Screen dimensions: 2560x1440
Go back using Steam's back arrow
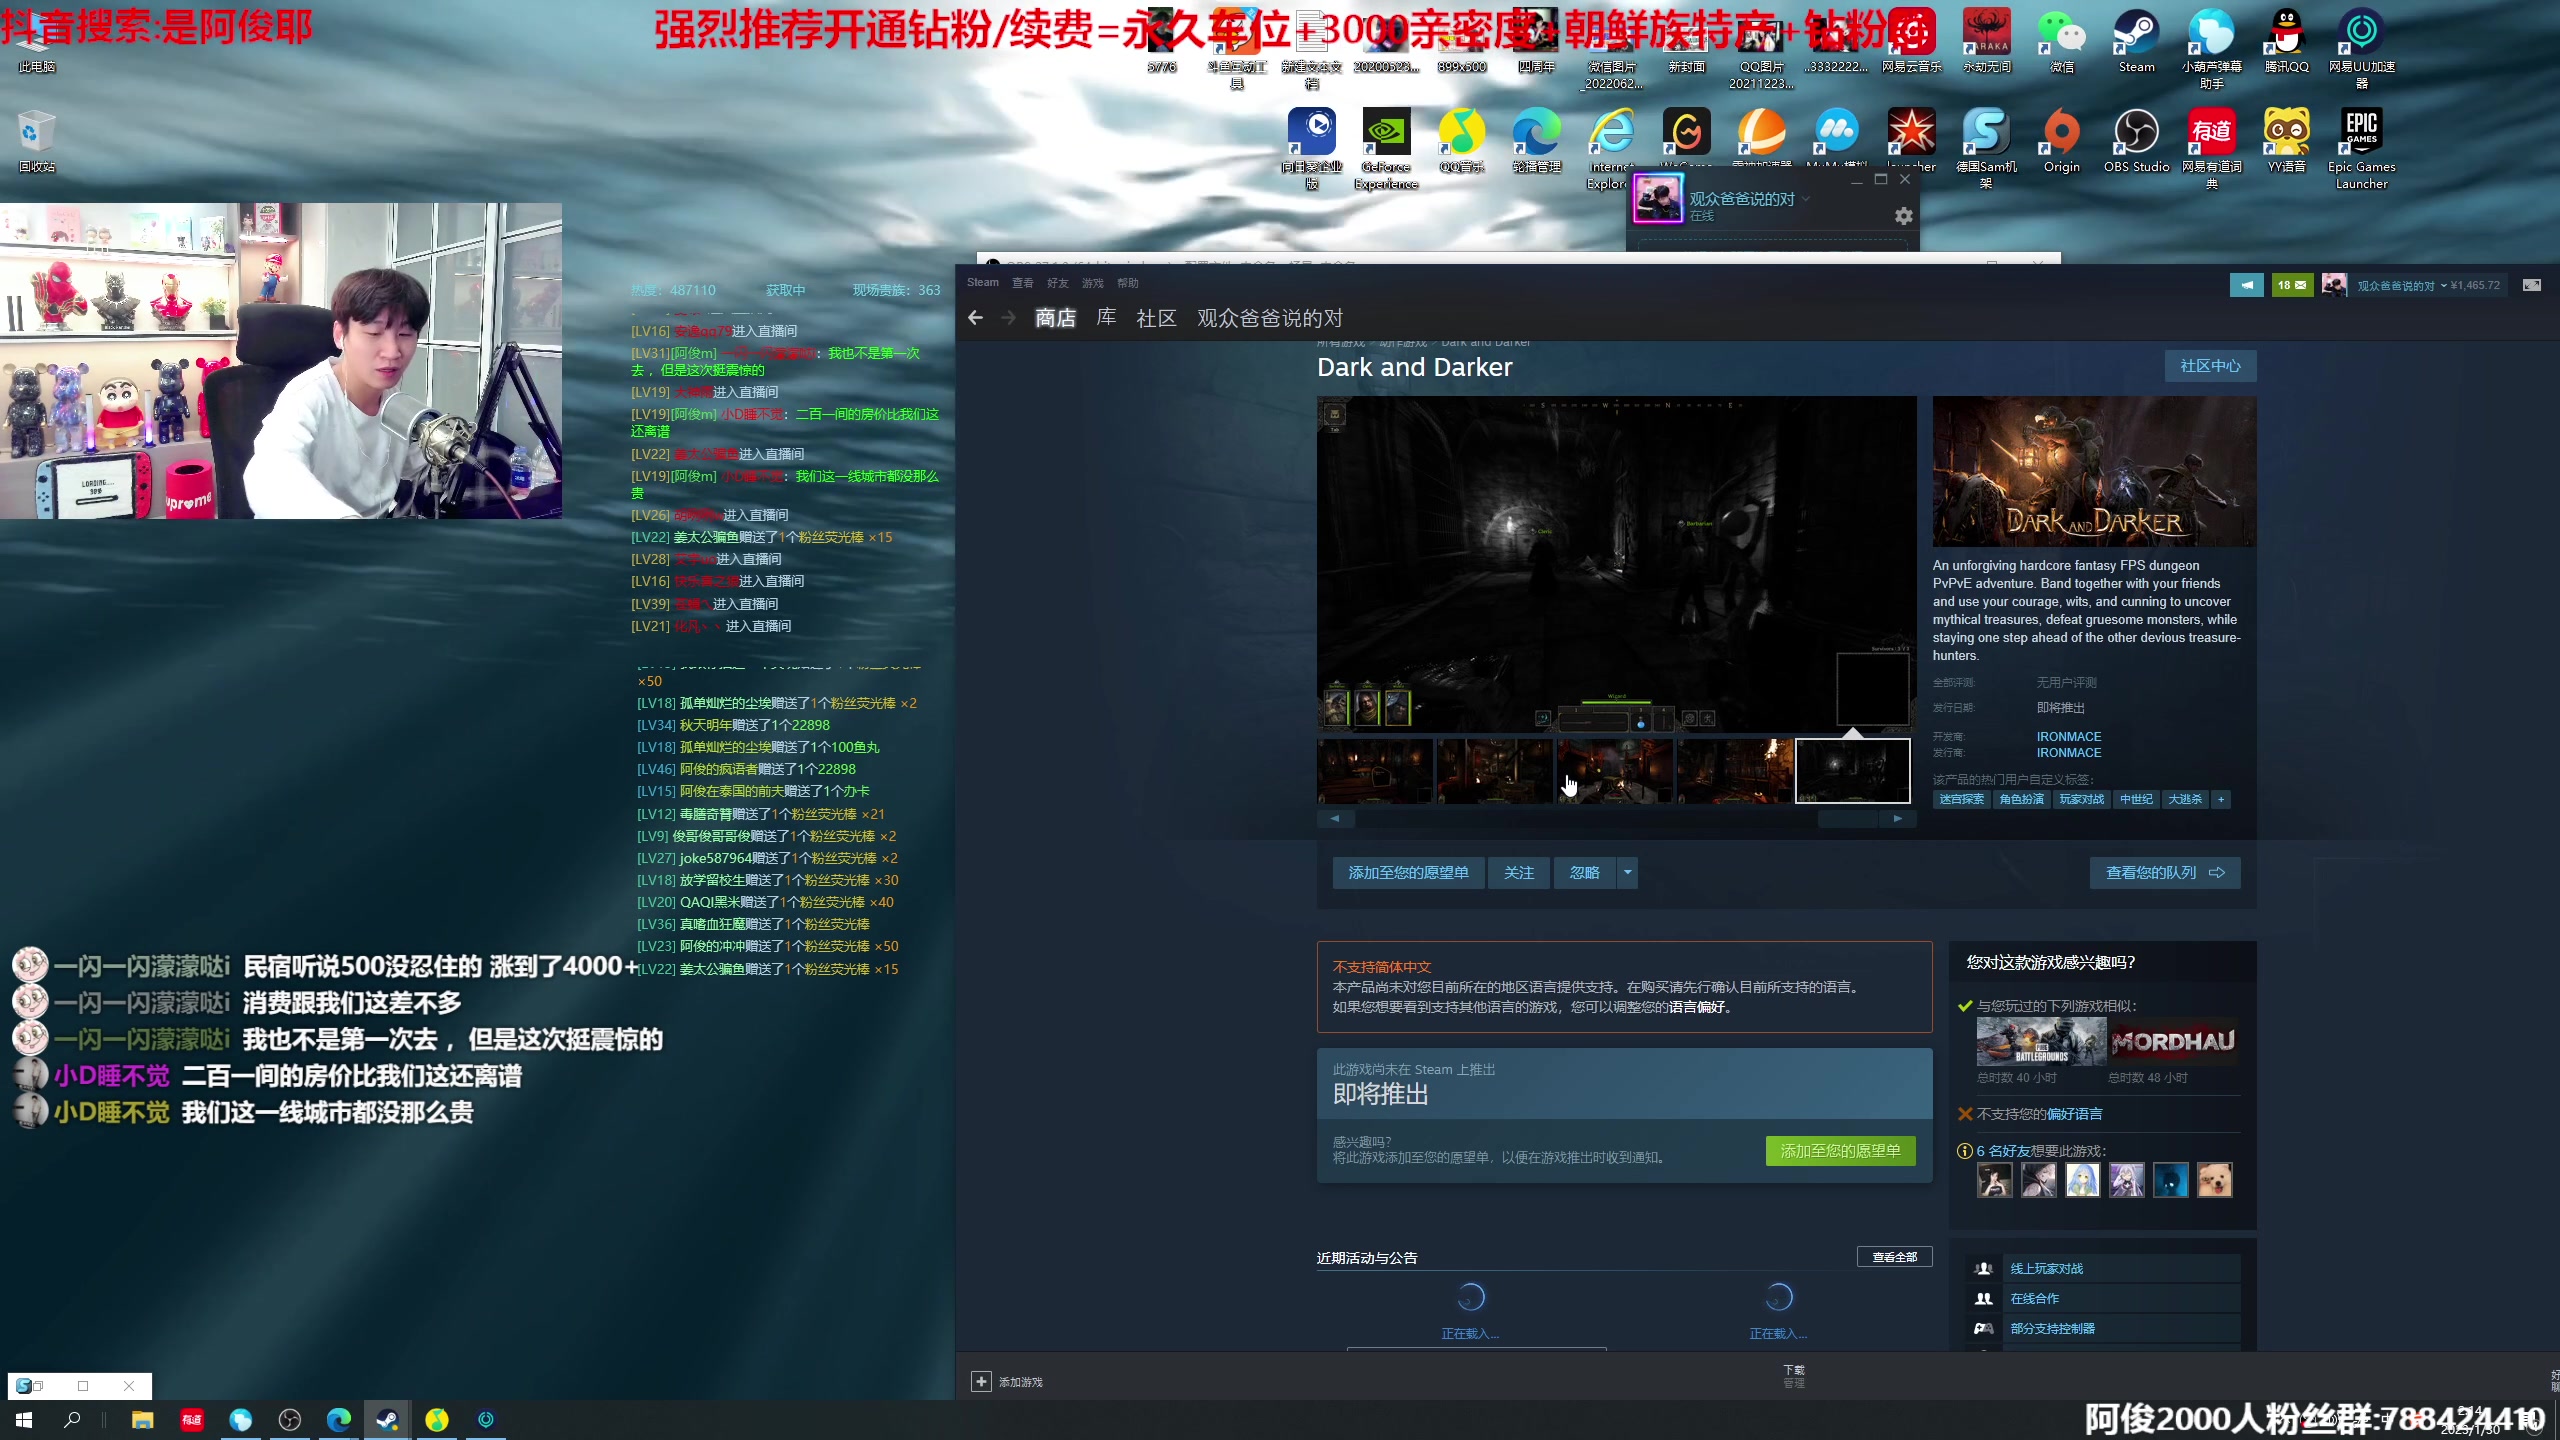tap(976, 318)
